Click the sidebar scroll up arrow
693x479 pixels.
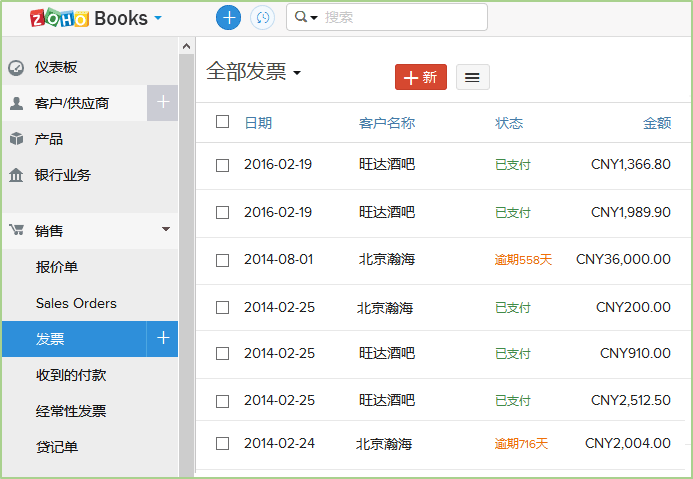186,46
